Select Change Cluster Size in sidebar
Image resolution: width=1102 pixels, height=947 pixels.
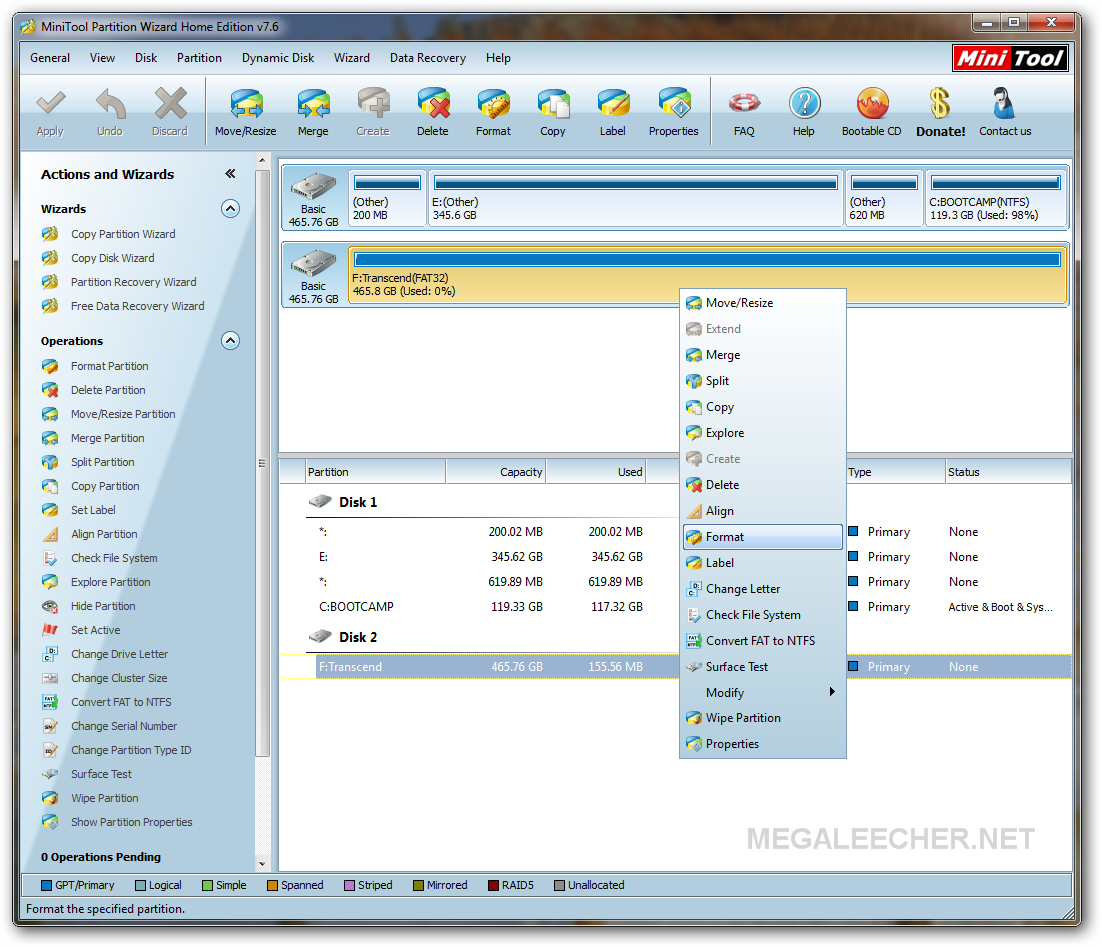119,678
